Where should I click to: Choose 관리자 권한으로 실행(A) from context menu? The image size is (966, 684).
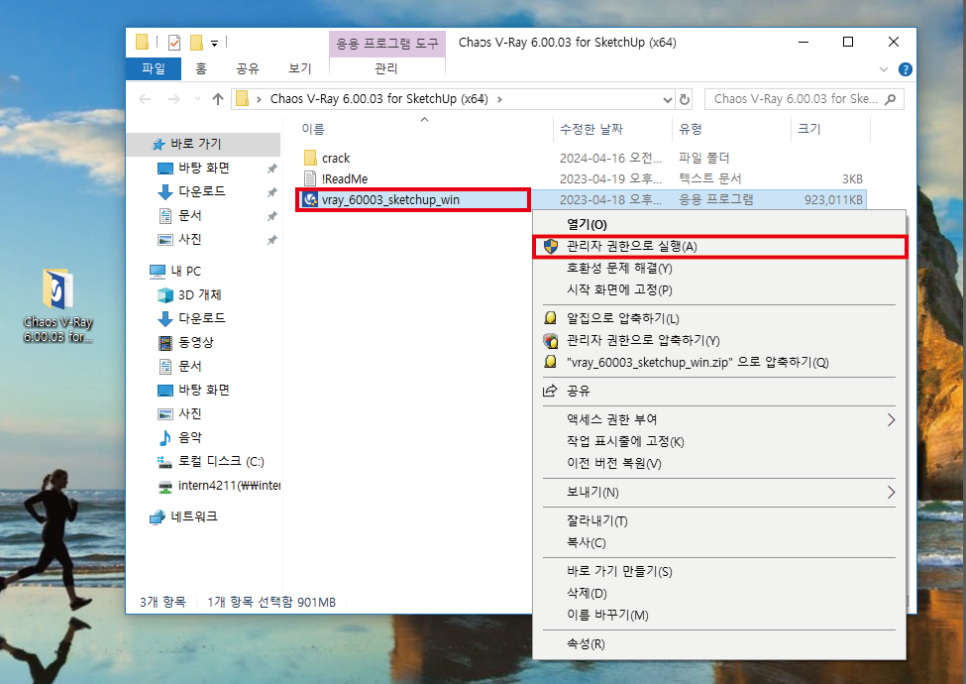click(x=719, y=246)
